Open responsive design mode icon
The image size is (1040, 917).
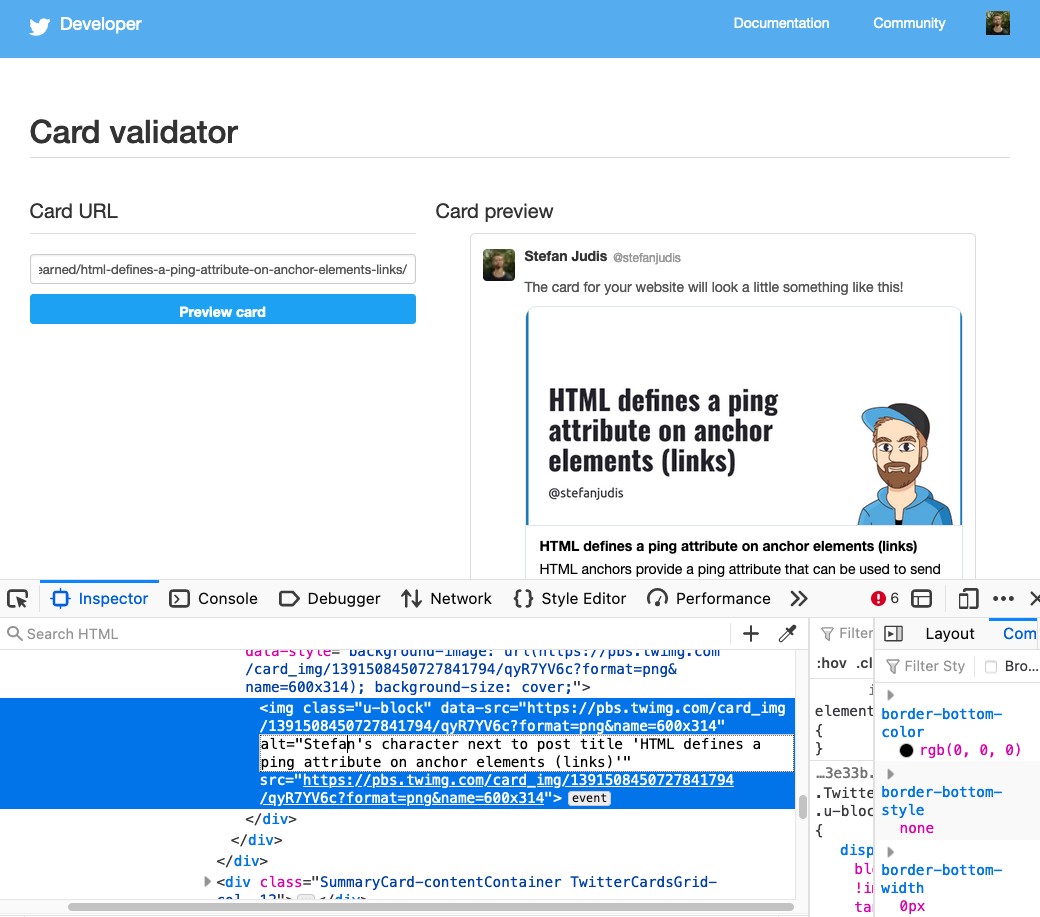968,599
